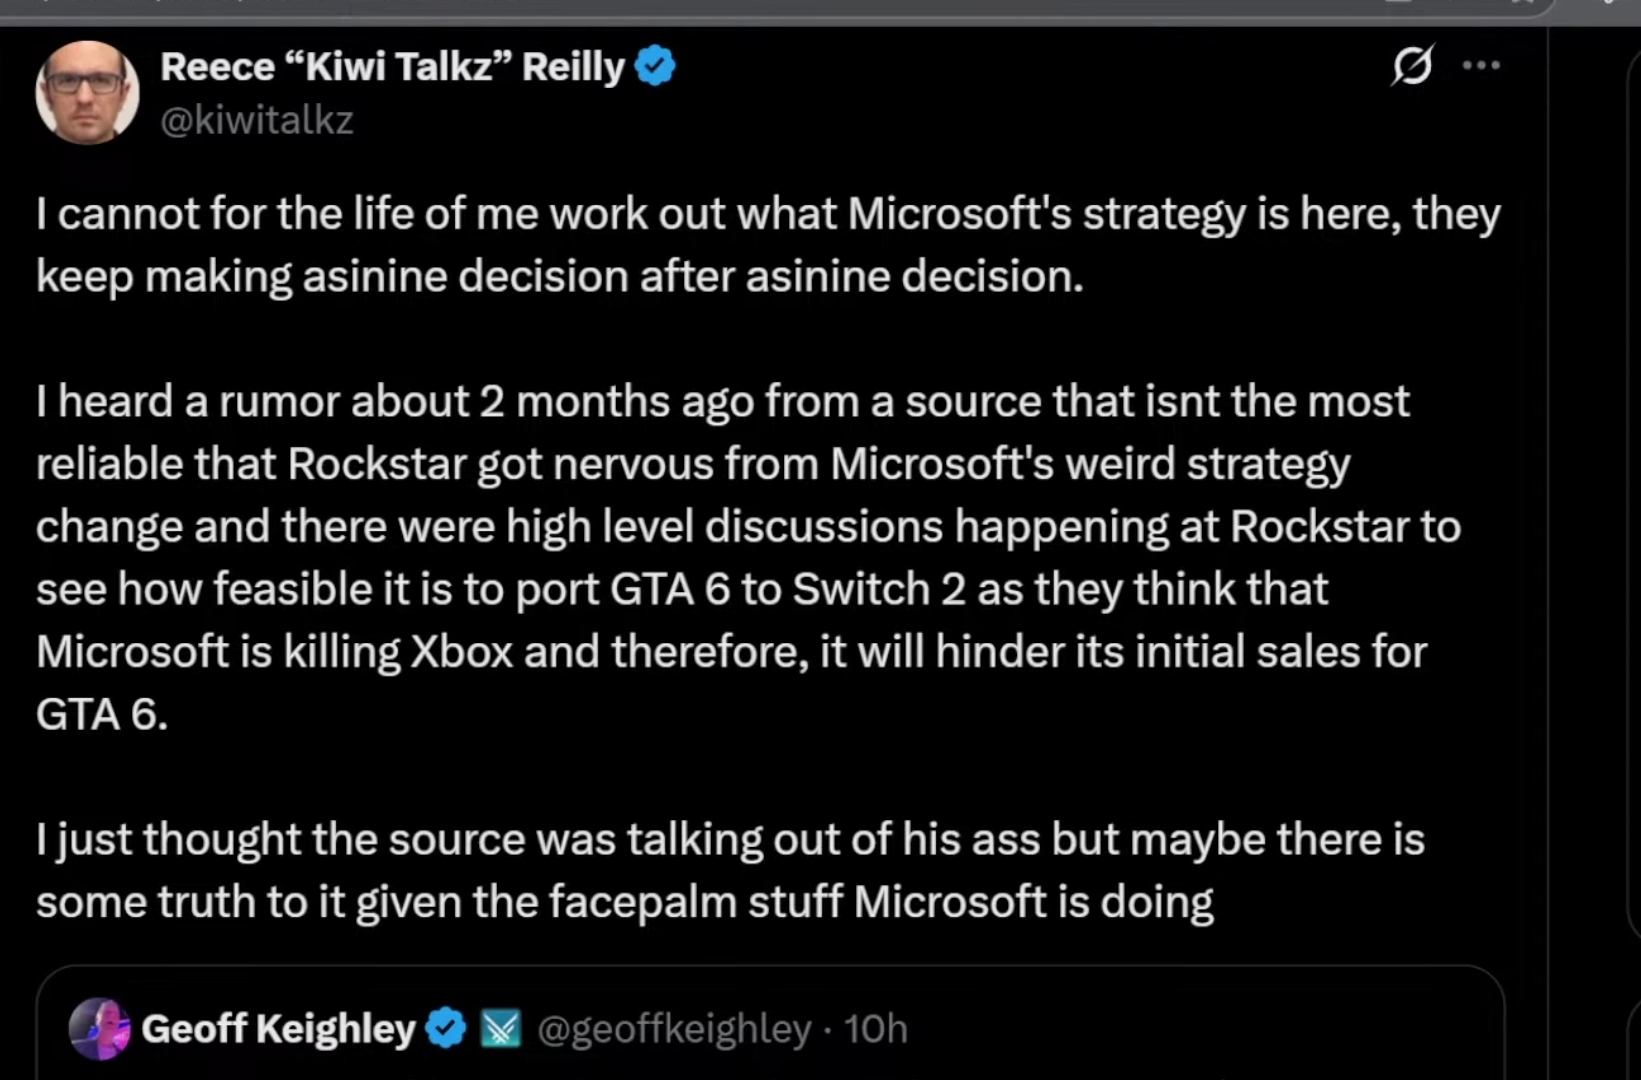Open the Reece "Kiwi Talkz" Reilly profile name
The width and height of the screenshot is (1641, 1080).
(x=392, y=67)
